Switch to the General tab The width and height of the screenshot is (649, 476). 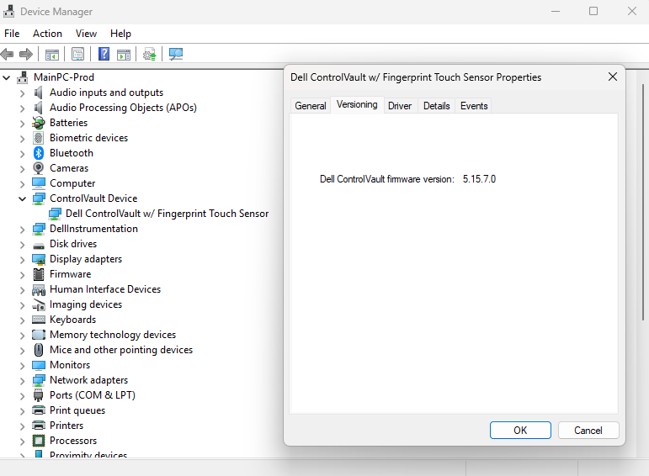(x=310, y=106)
